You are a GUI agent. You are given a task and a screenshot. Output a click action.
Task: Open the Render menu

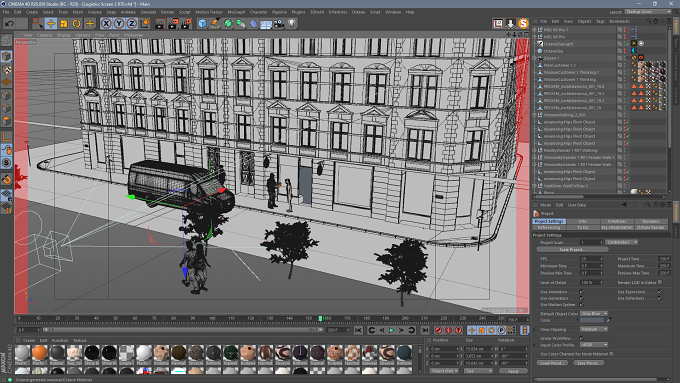167,12
